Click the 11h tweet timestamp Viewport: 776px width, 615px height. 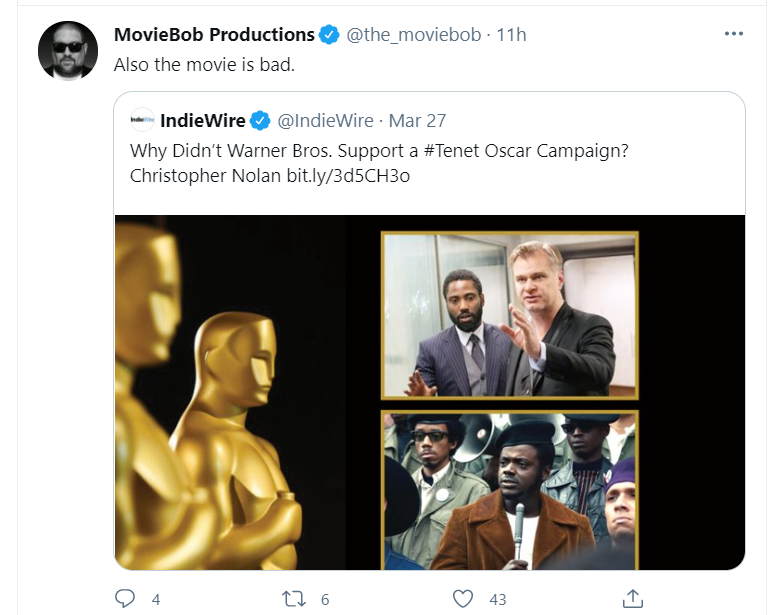(511, 35)
